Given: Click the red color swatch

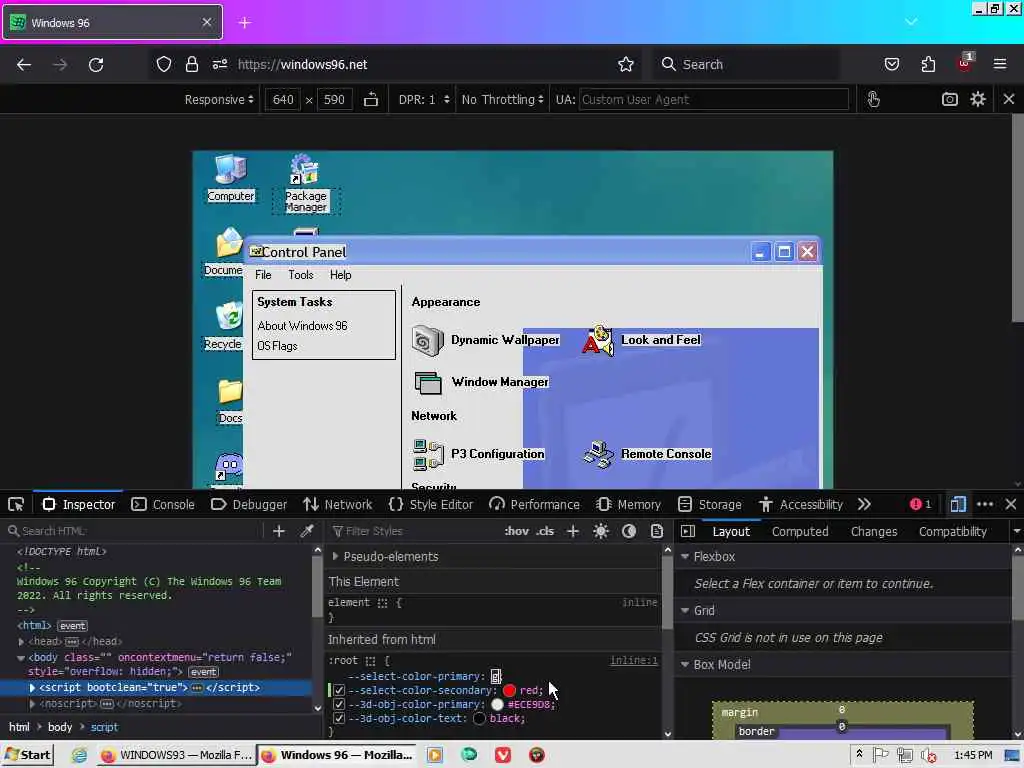Looking at the screenshot, I should click(x=509, y=690).
